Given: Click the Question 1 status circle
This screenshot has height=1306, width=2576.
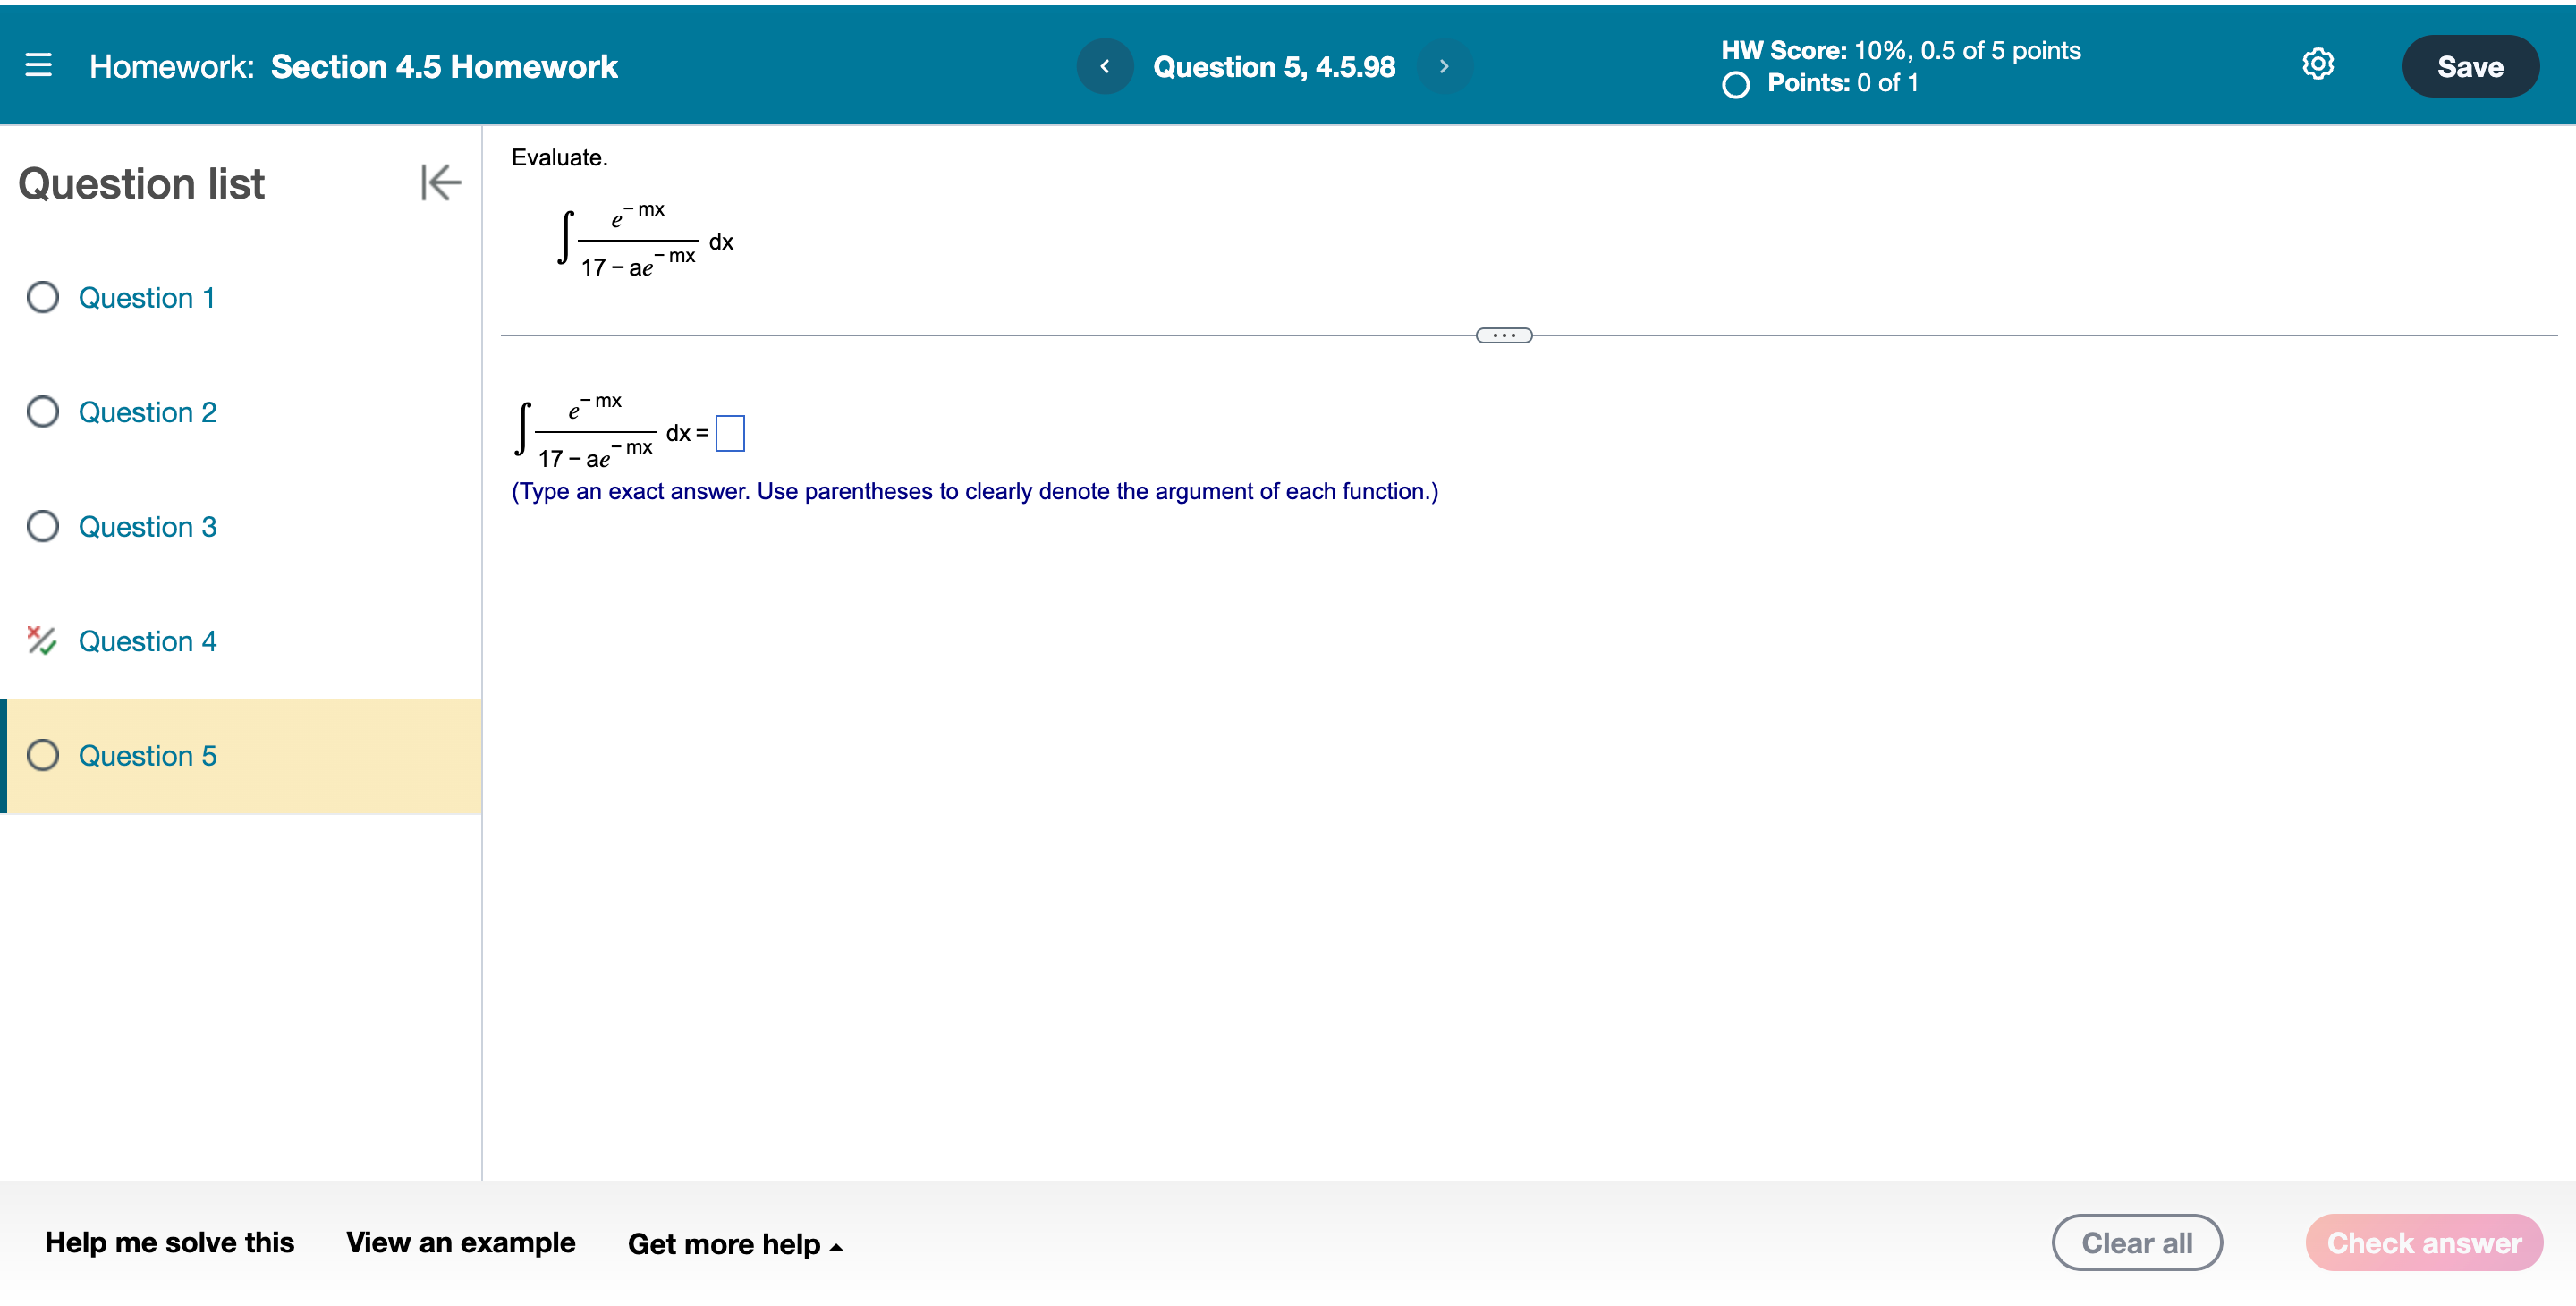Looking at the screenshot, I should [x=42, y=297].
